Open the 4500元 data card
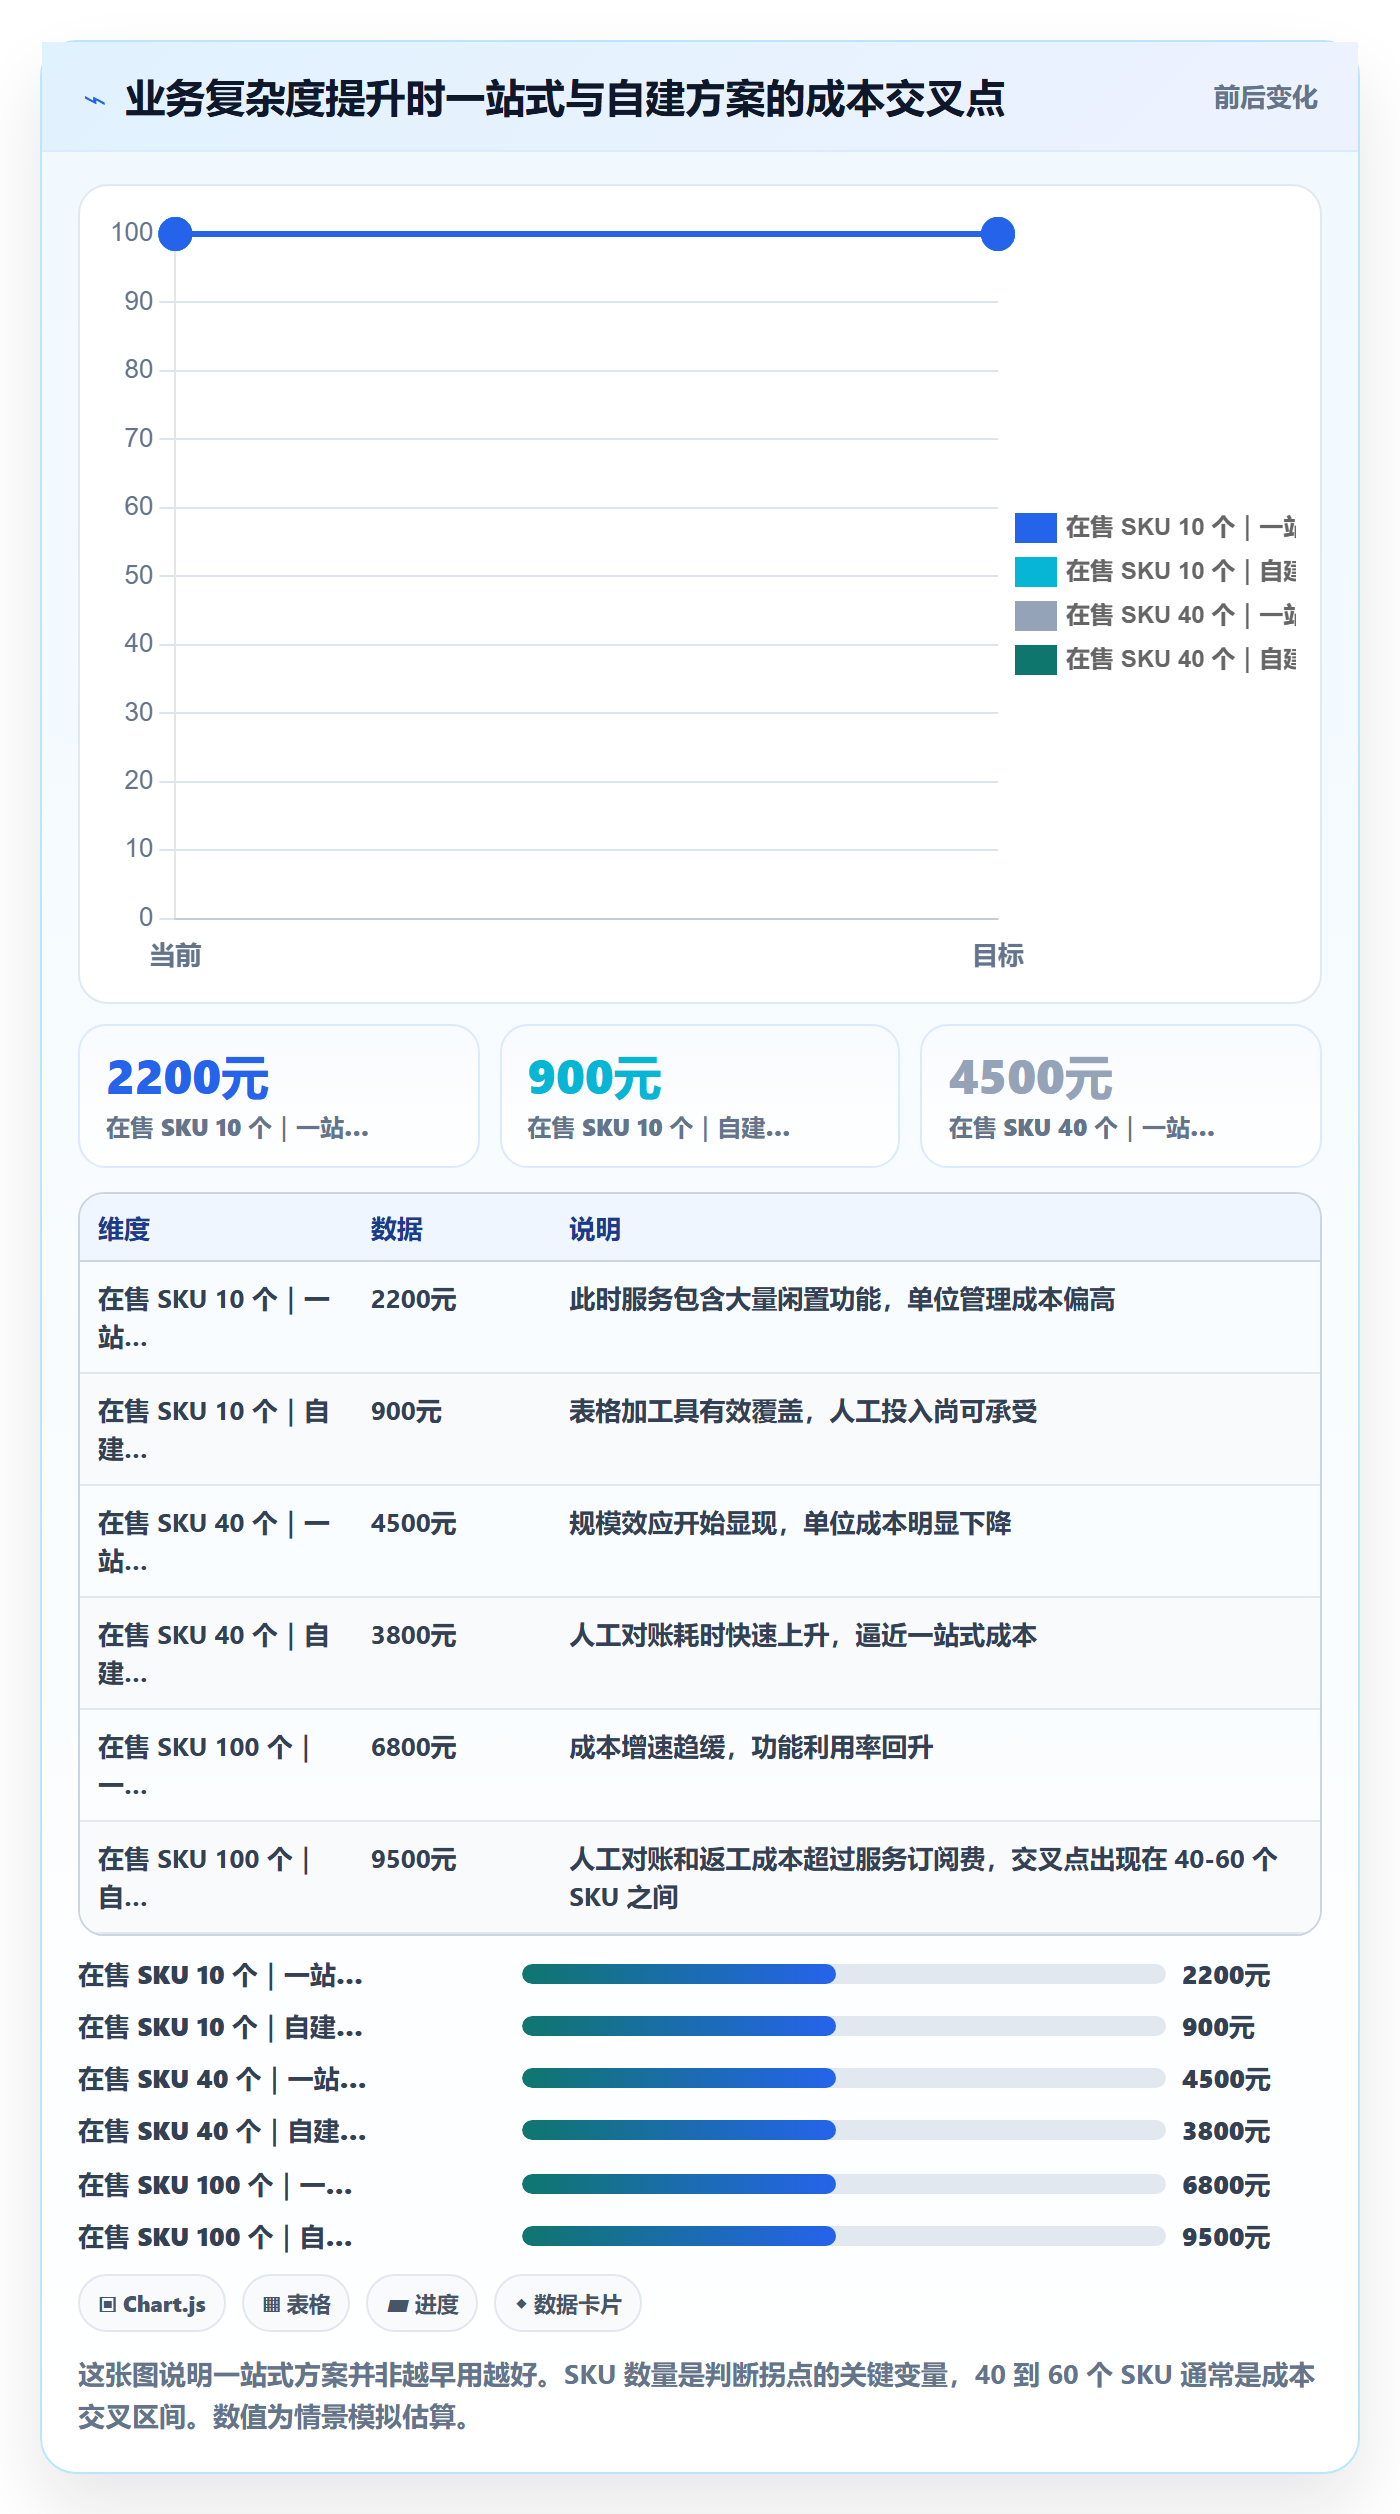This screenshot has height=2514, width=1400. (x=1121, y=1096)
